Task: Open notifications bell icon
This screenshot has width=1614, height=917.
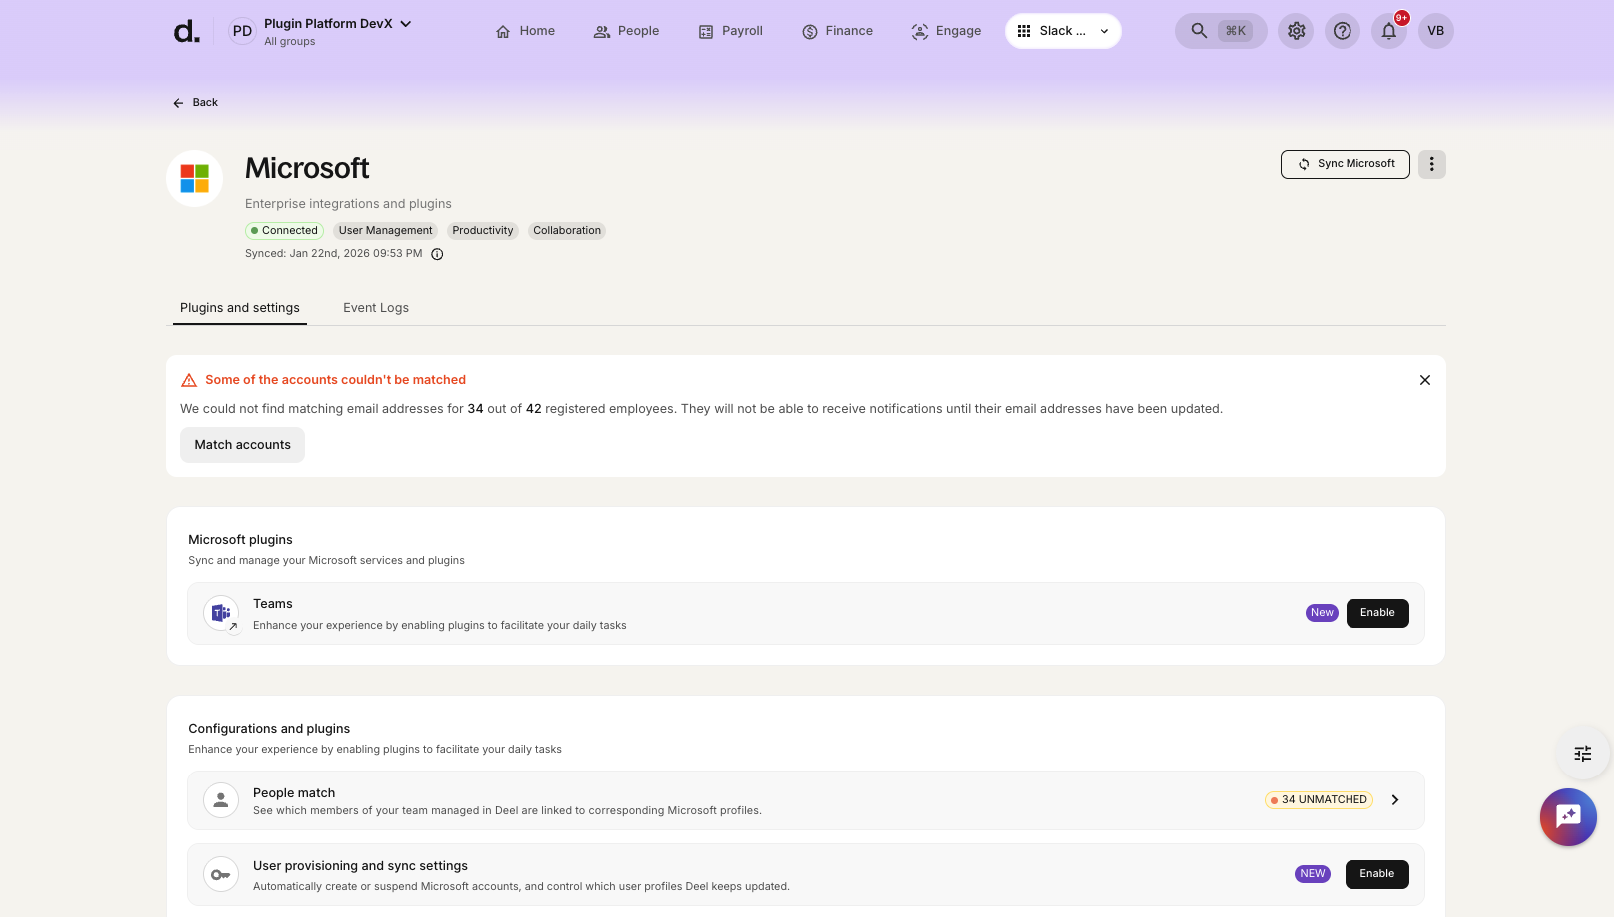Action: tap(1389, 31)
